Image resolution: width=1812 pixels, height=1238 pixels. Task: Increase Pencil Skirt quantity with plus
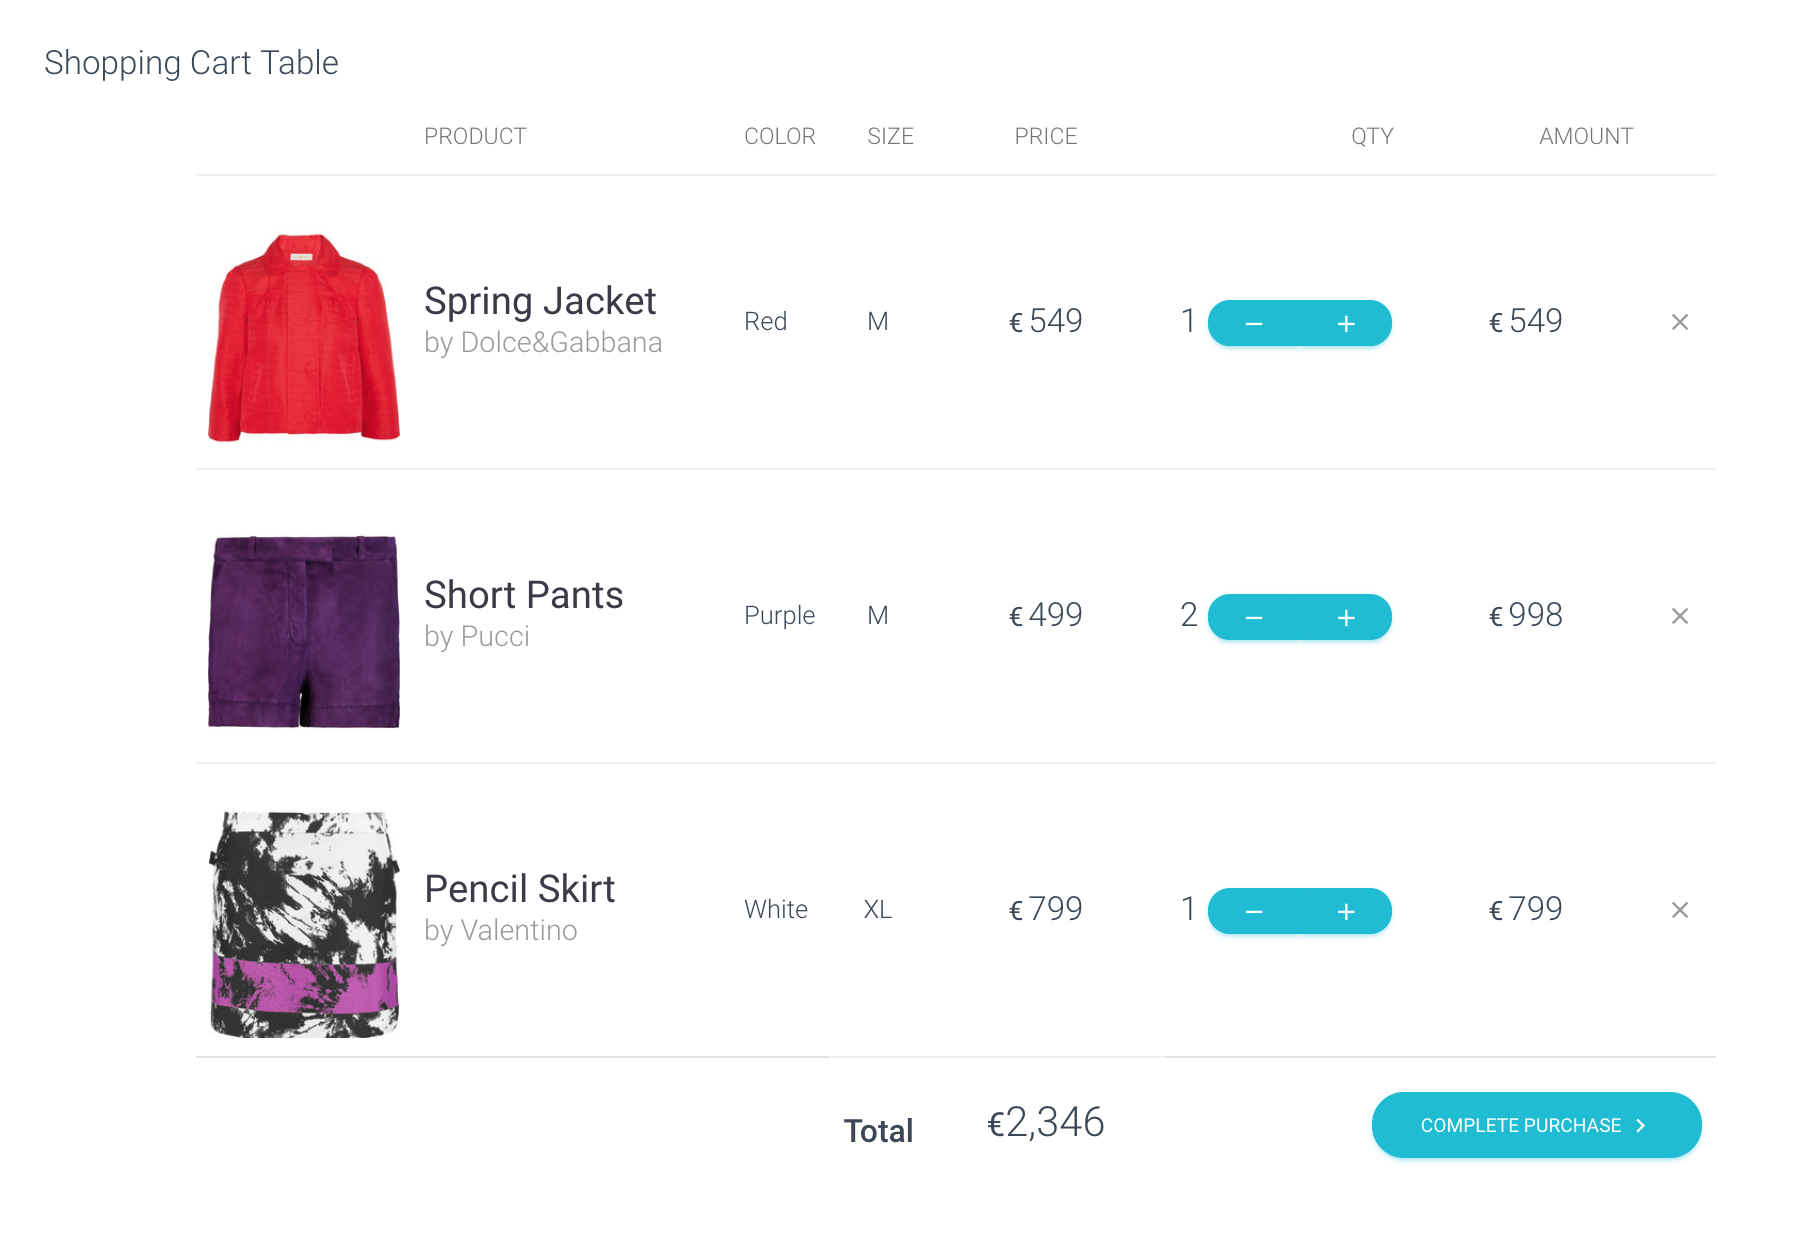coord(1346,912)
